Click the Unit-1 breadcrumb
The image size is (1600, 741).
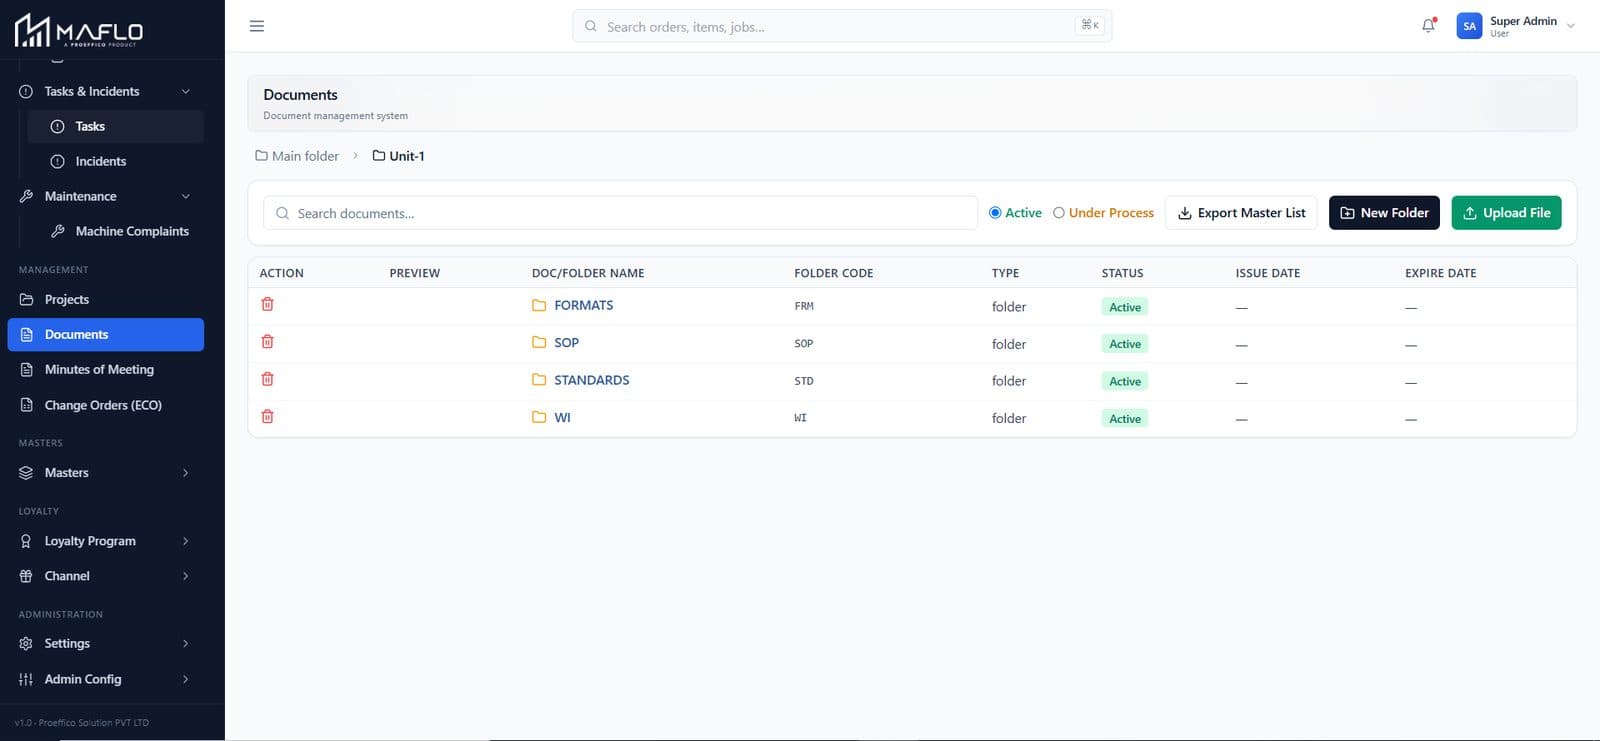coord(399,156)
